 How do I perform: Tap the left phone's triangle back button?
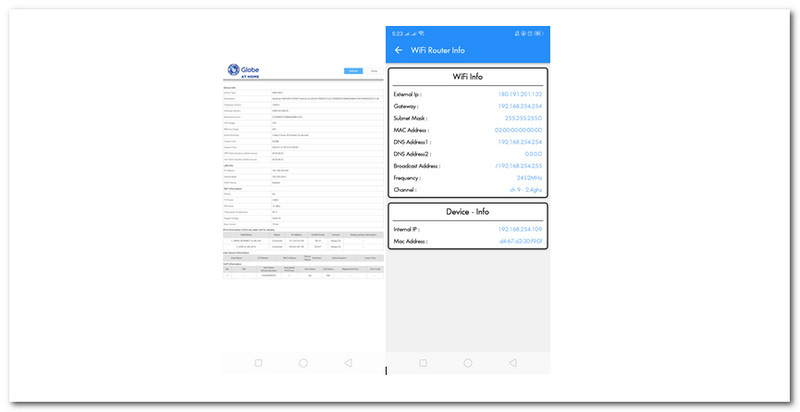(348, 363)
